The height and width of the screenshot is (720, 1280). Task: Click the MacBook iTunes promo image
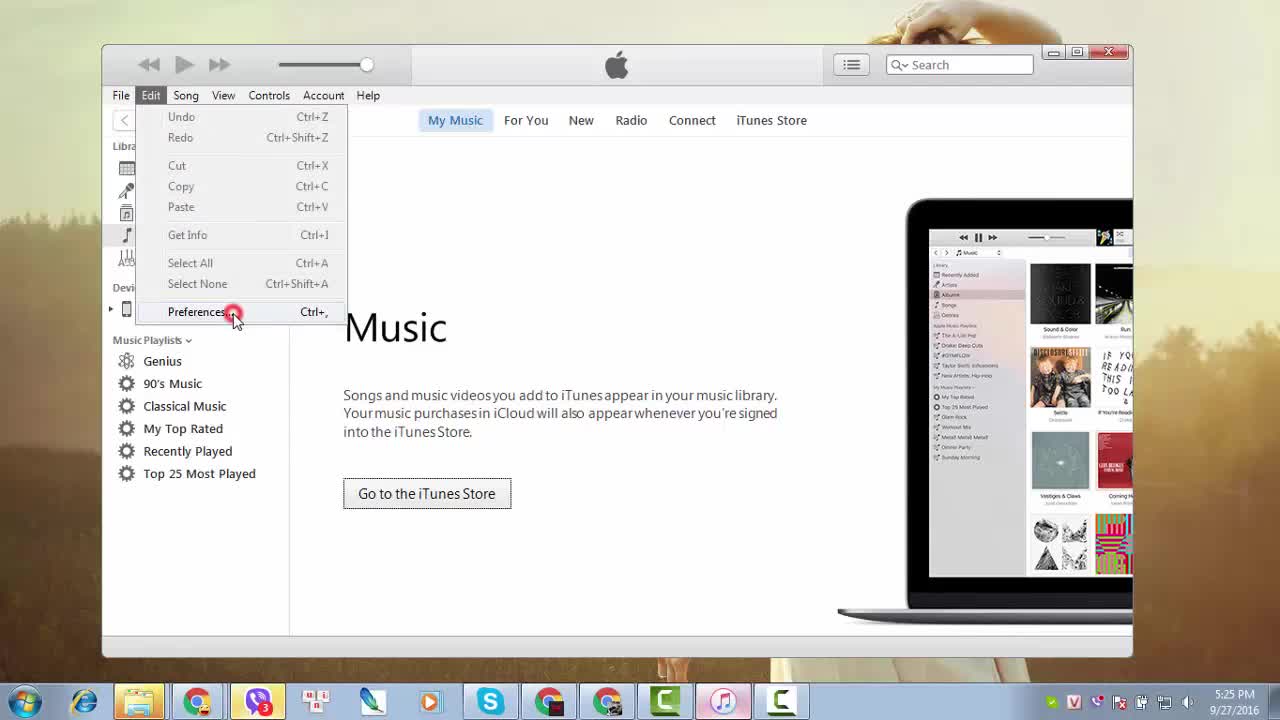[x=985, y=411]
